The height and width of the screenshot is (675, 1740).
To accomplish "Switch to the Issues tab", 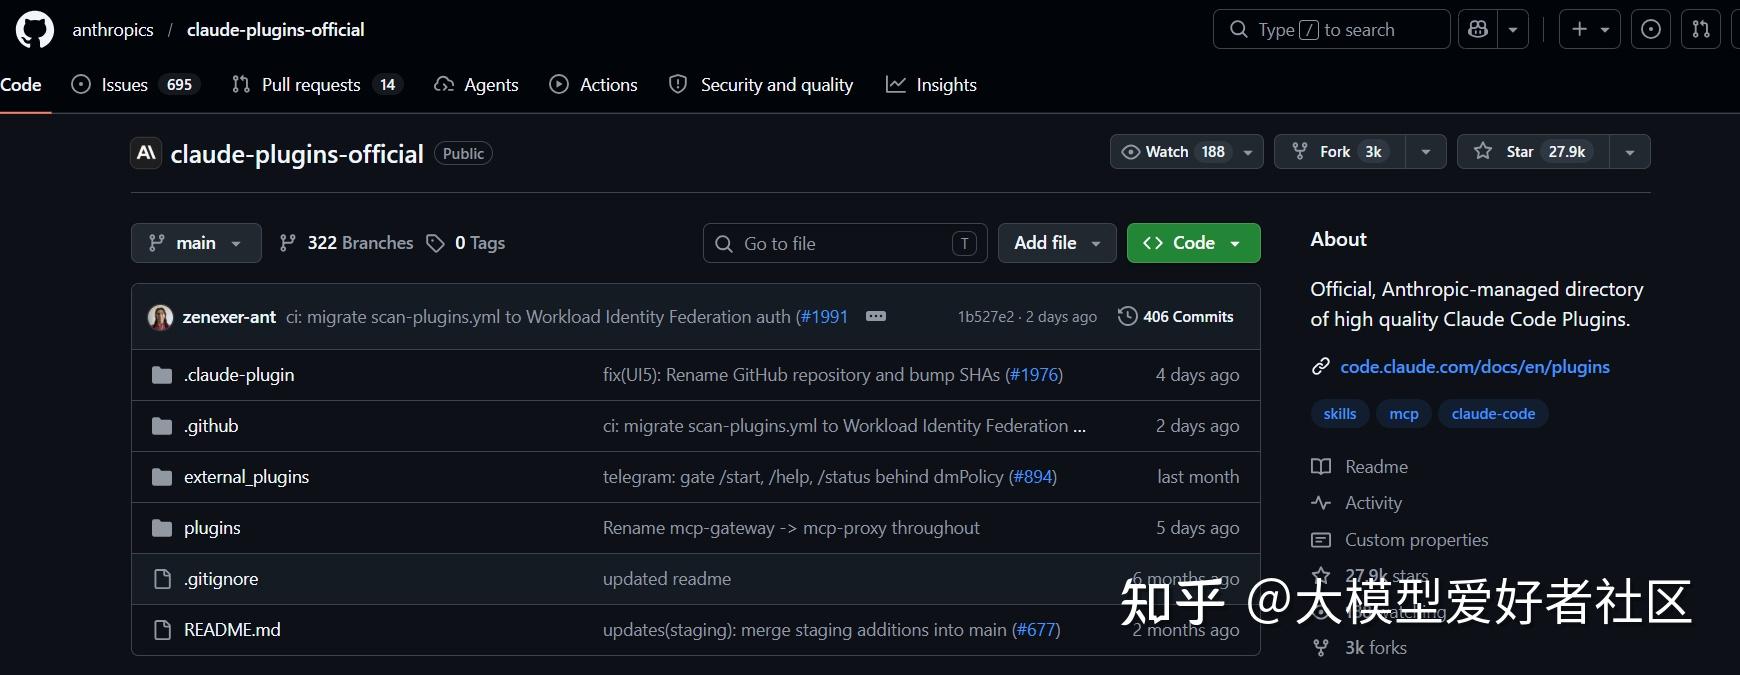I will (x=136, y=85).
